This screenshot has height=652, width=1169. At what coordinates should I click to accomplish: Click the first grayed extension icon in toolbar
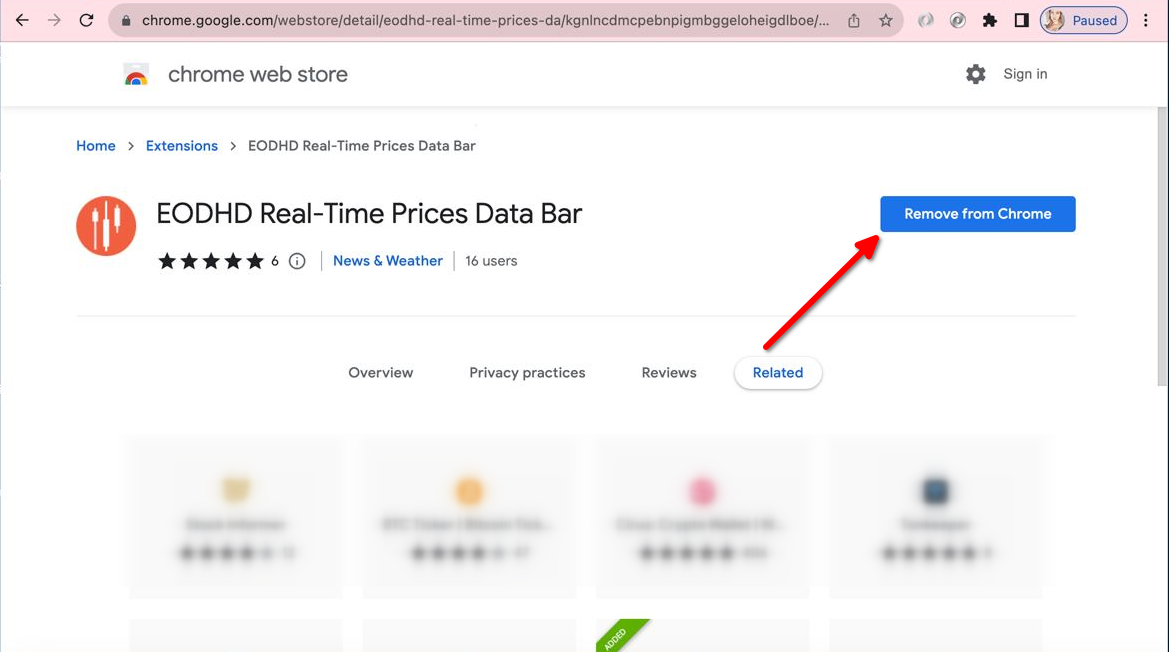pos(925,21)
